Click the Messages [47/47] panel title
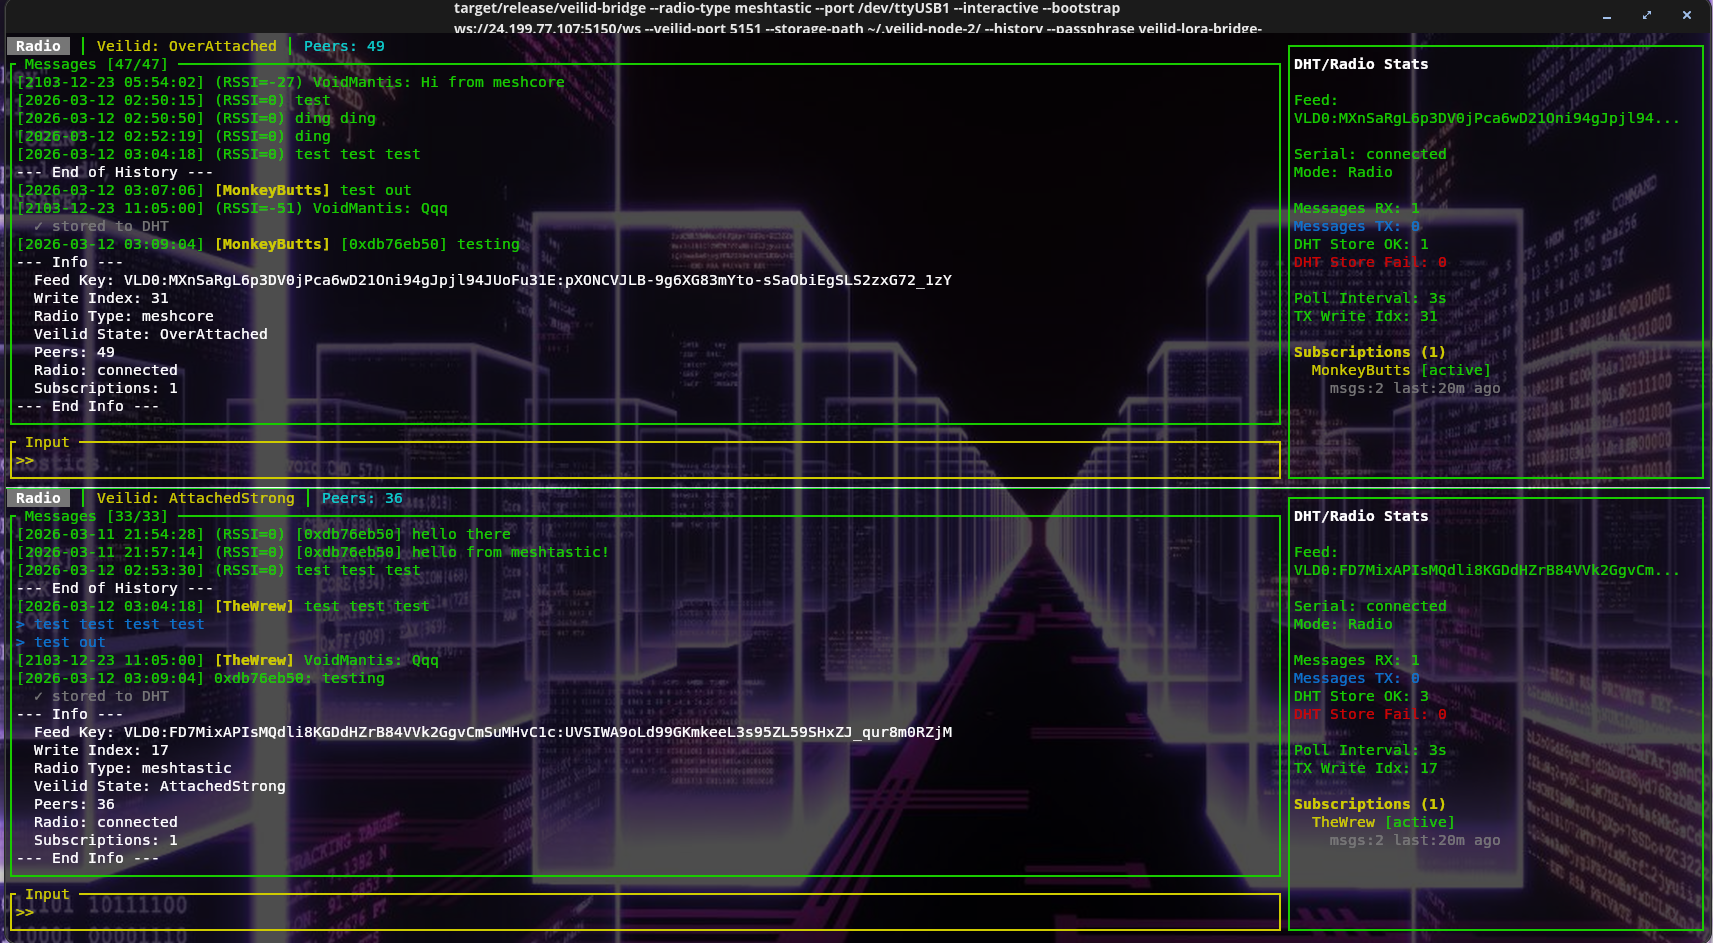This screenshot has height=943, width=1713. [96, 64]
